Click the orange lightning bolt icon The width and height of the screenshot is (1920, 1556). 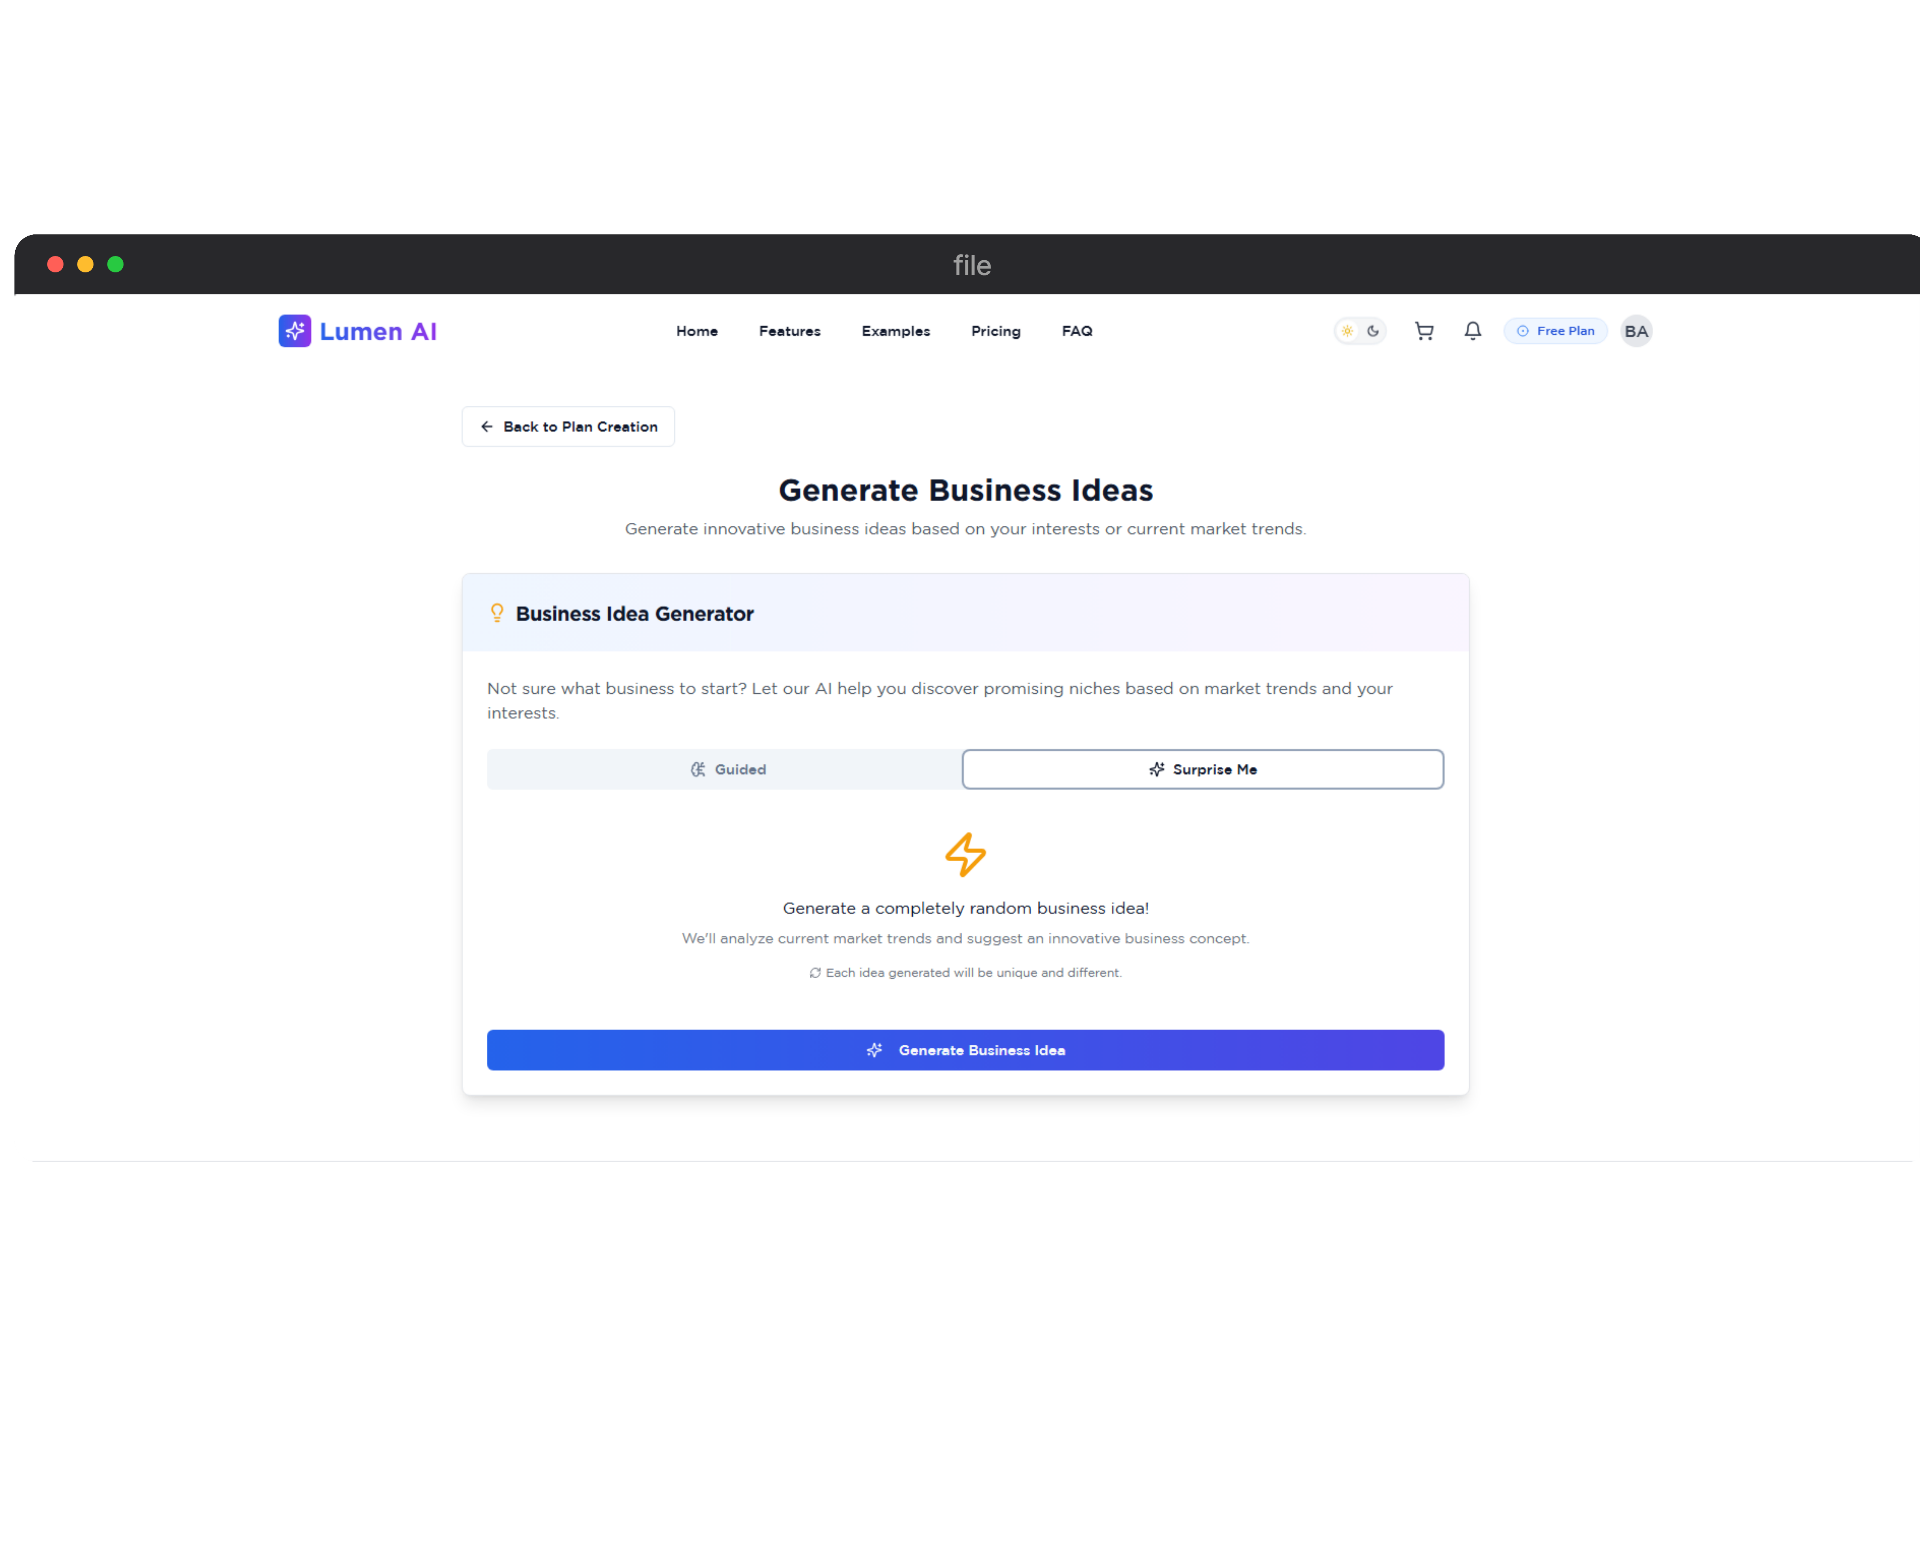click(965, 855)
